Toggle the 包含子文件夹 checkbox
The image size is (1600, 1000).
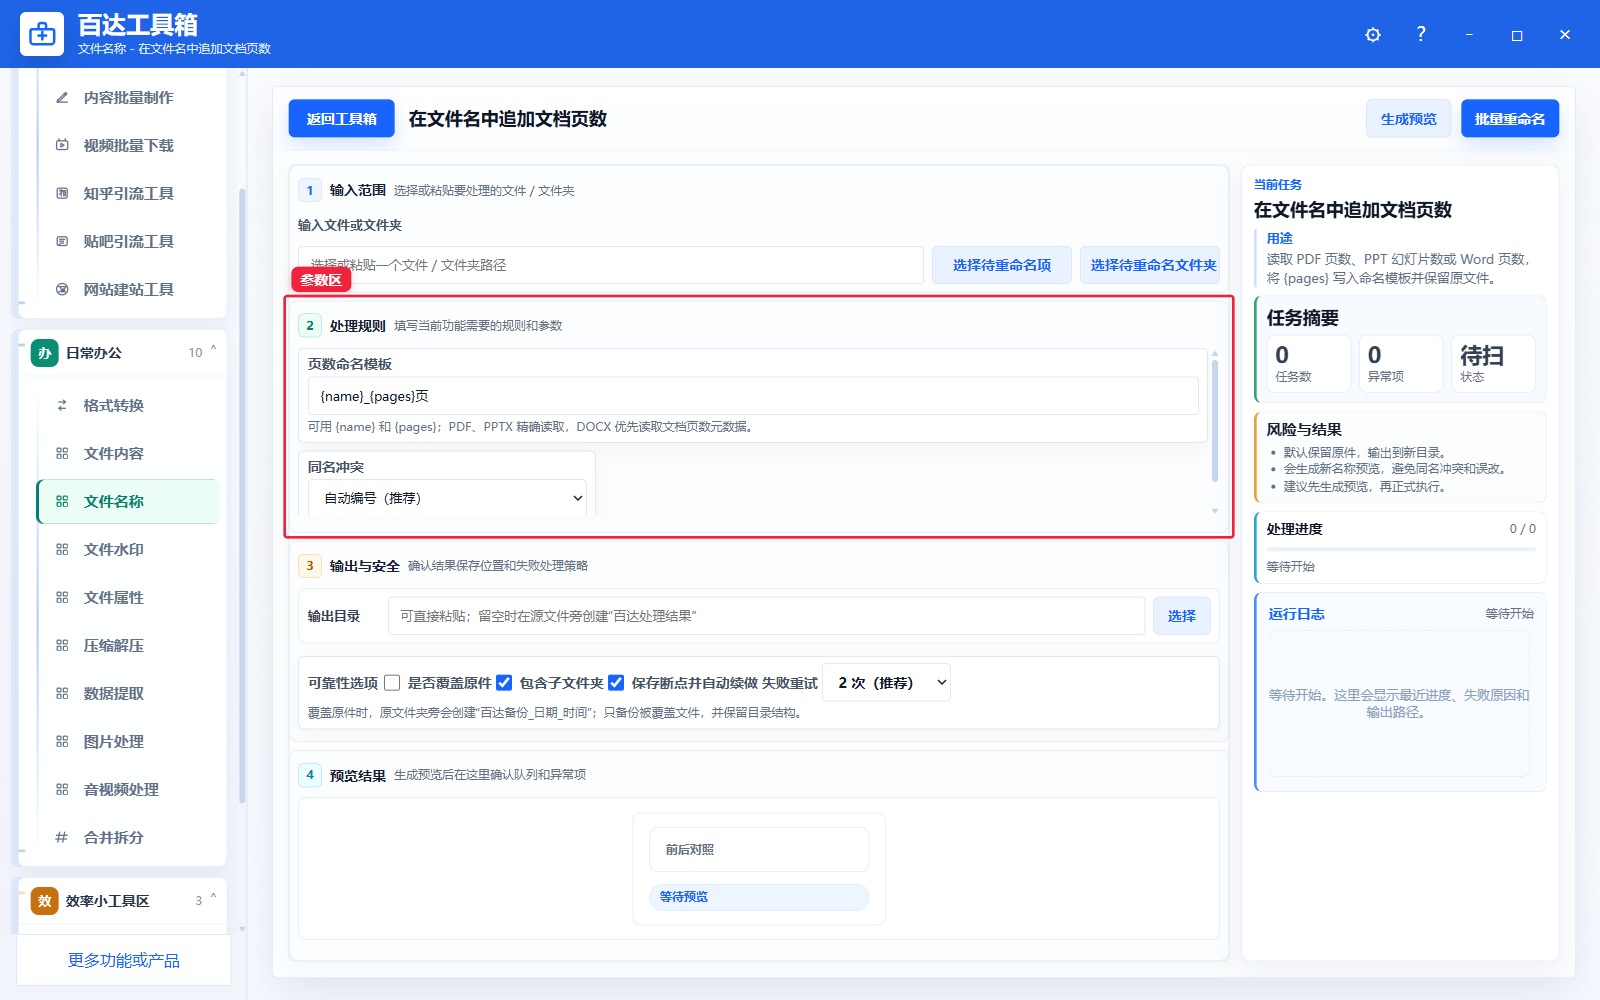coord(504,683)
